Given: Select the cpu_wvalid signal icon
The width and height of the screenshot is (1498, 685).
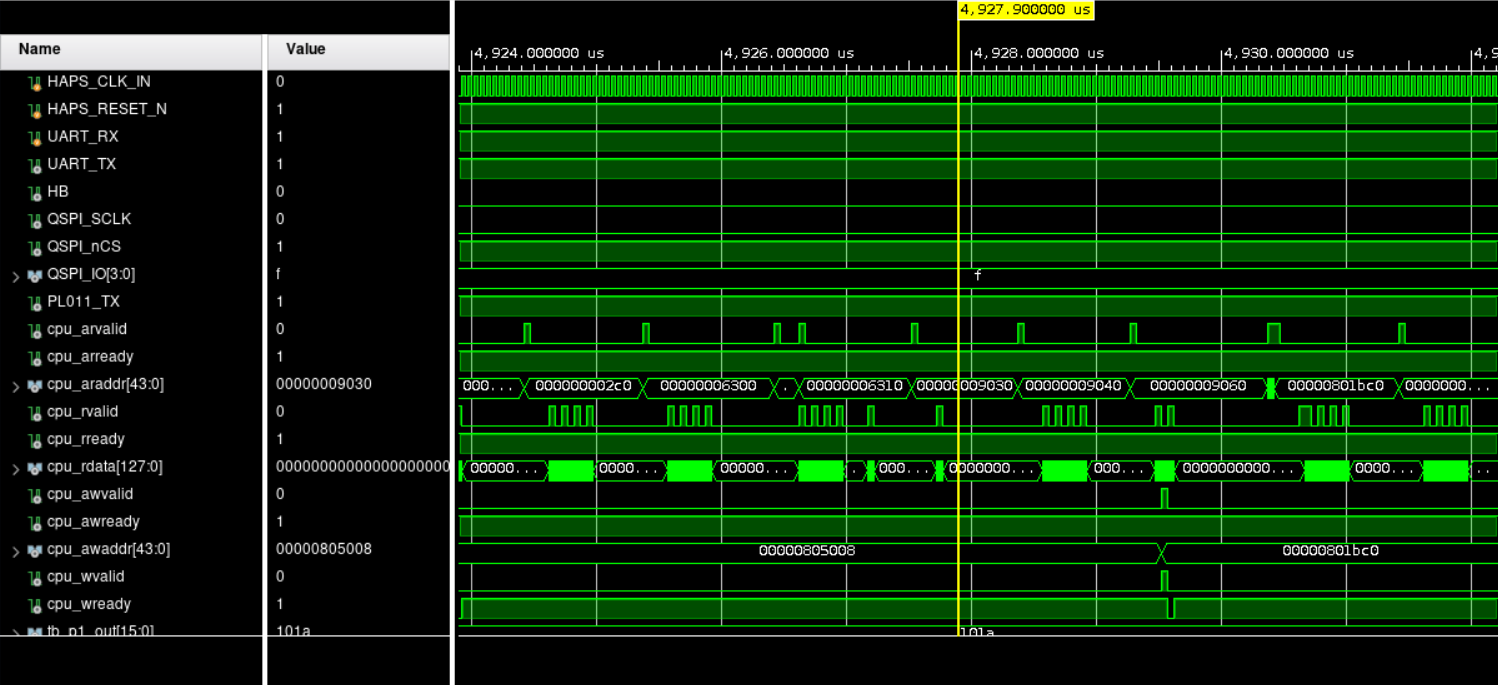Looking at the screenshot, I should (34, 577).
